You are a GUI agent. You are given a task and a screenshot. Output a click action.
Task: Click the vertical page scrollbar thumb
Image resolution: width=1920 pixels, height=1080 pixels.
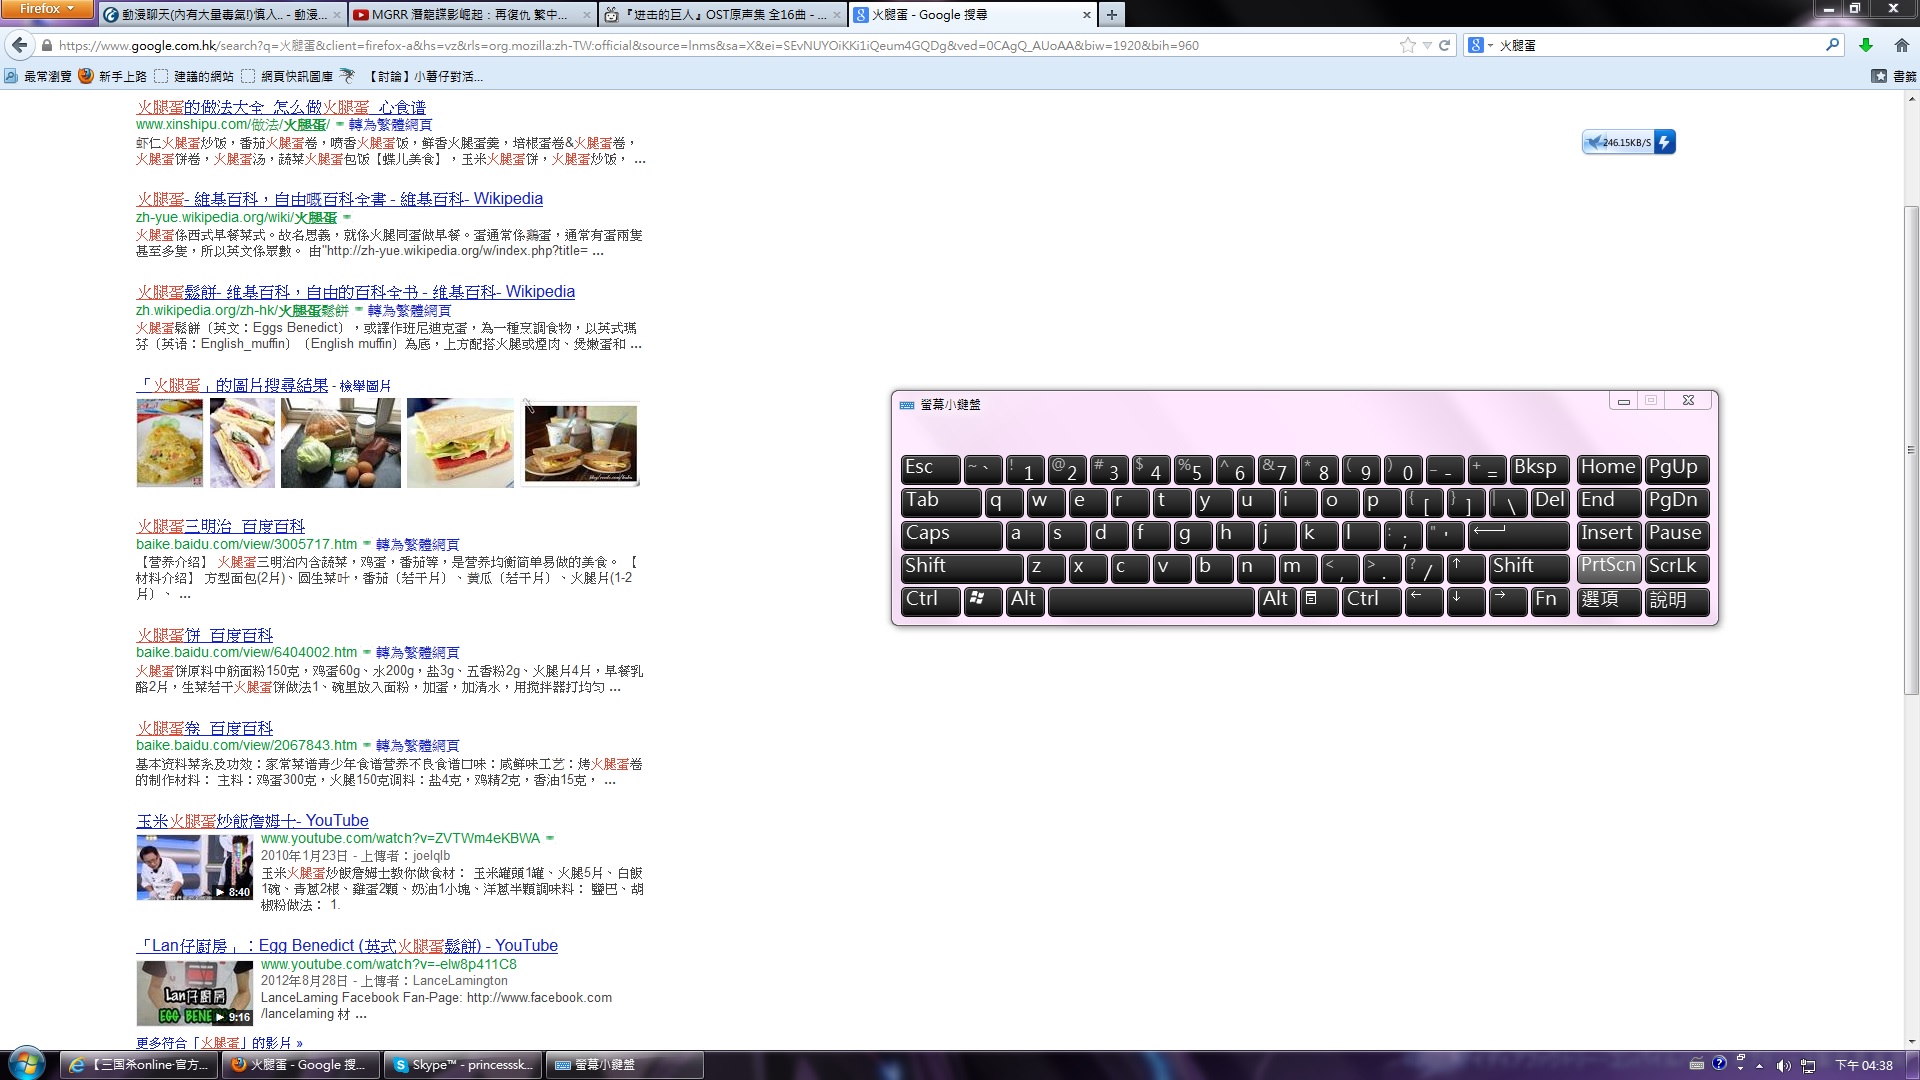[1911, 450]
